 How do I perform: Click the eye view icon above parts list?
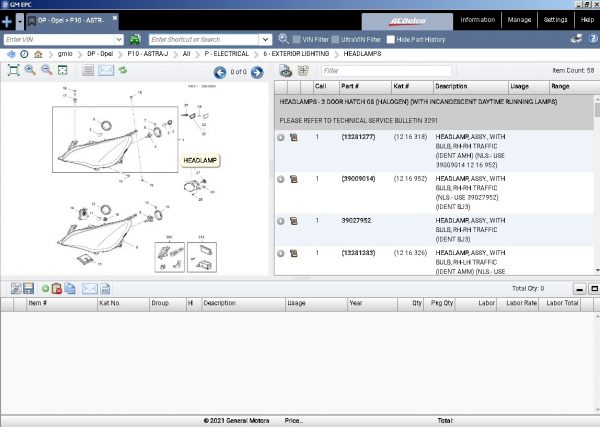pyautogui.click(x=285, y=71)
